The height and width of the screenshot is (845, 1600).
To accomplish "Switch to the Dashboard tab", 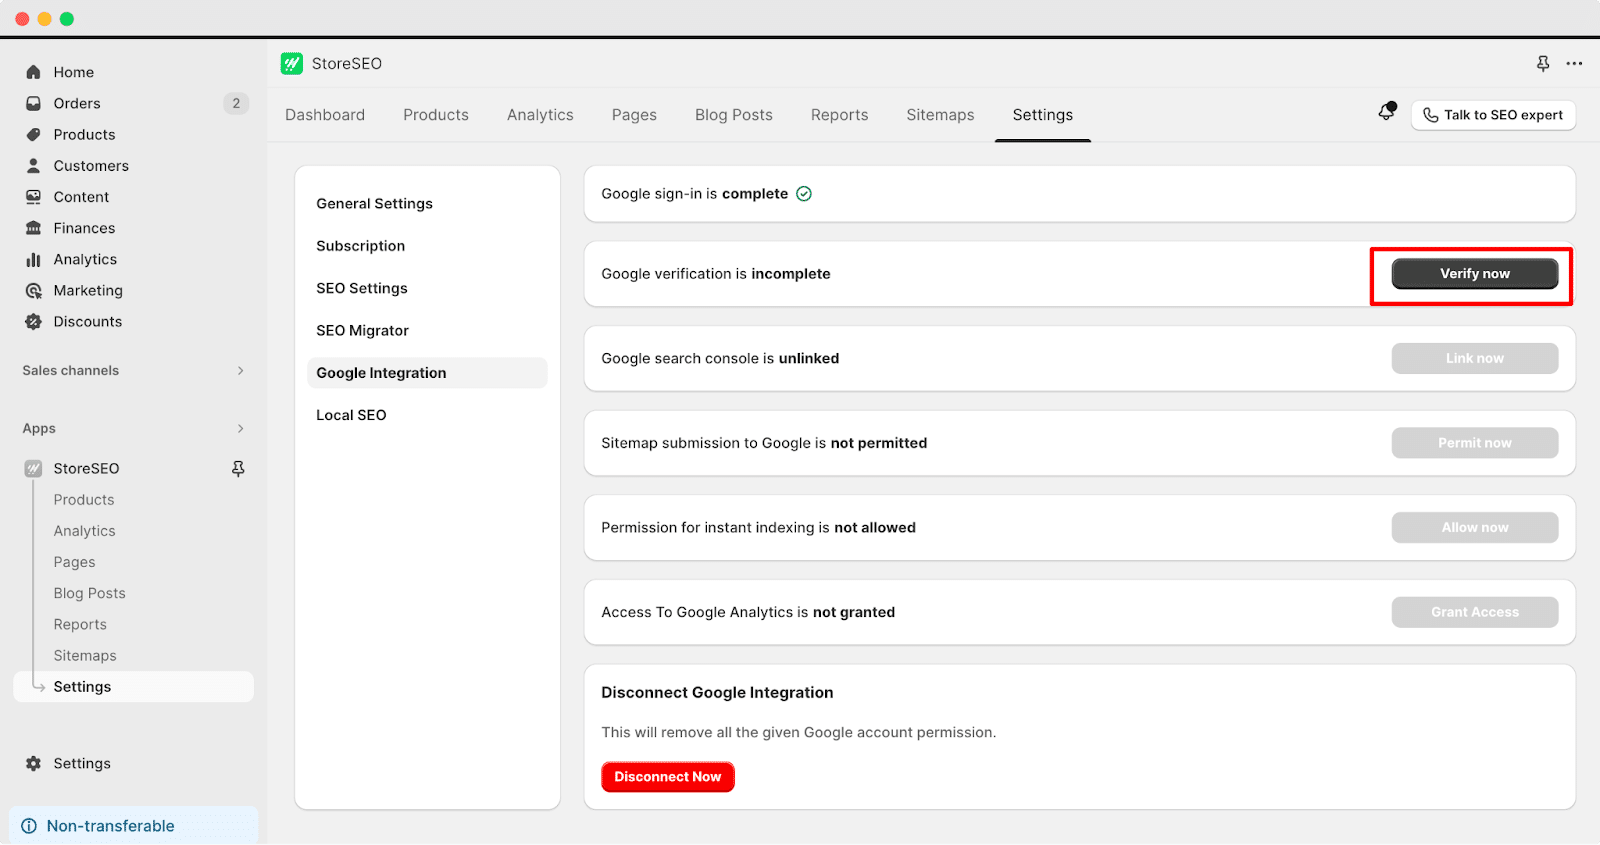I will point(325,115).
